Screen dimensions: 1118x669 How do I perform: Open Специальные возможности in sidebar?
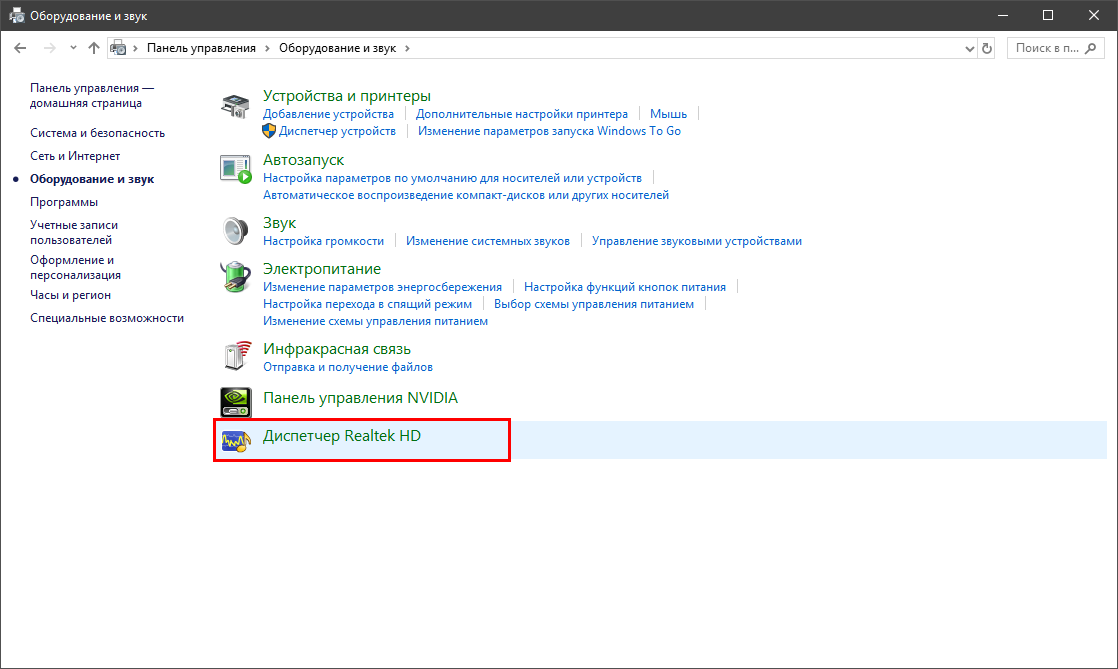click(107, 318)
